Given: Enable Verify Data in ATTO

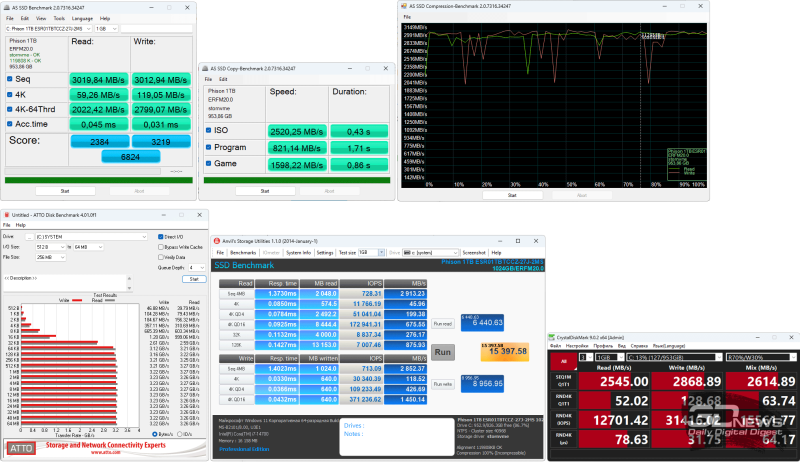Looking at the screenshot, I should pos(161,257).
